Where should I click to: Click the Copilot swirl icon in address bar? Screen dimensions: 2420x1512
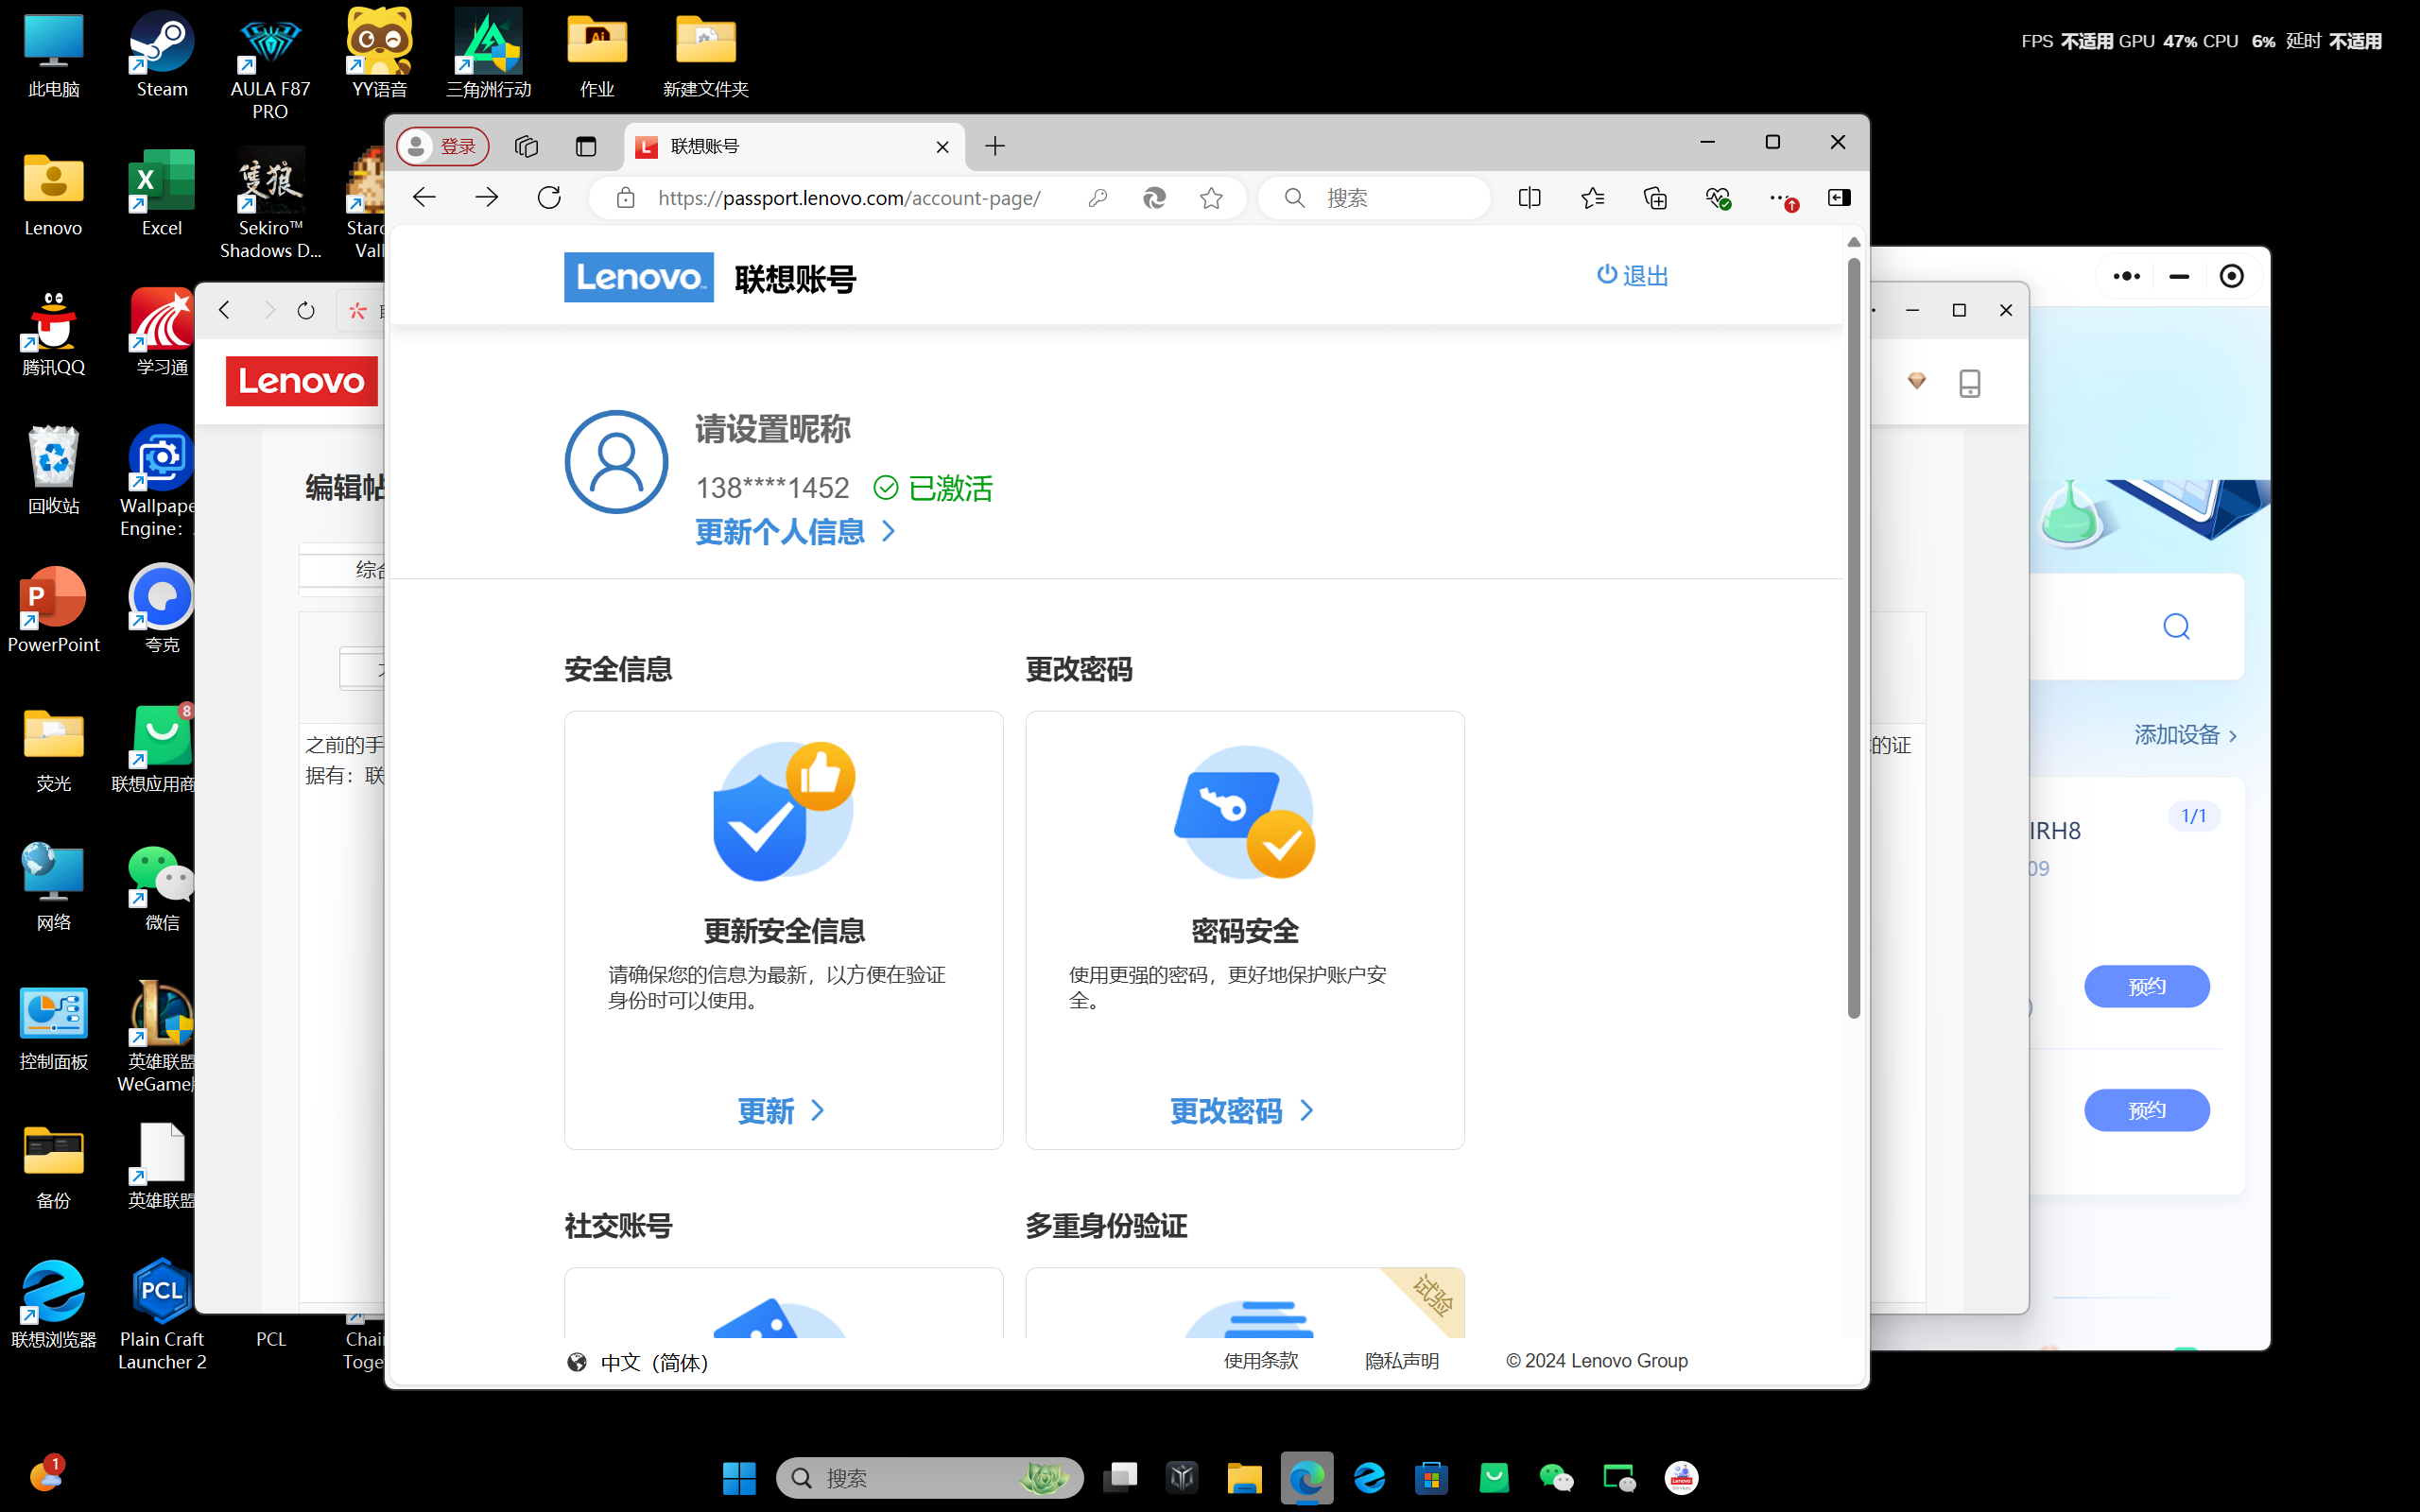pyautogui.click(x=1154, y=198)
